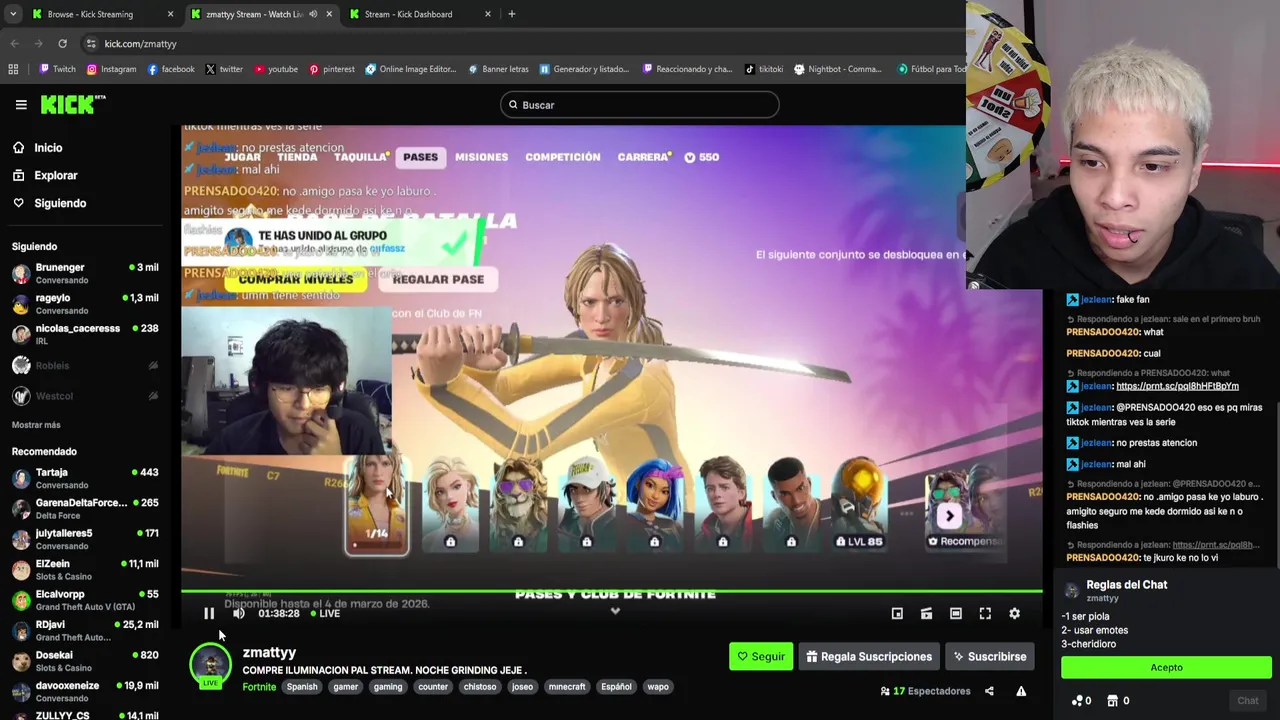This screenshot has width=1280, height=720.
Task: Share the zmattyy stream
Action: point(989,691)
